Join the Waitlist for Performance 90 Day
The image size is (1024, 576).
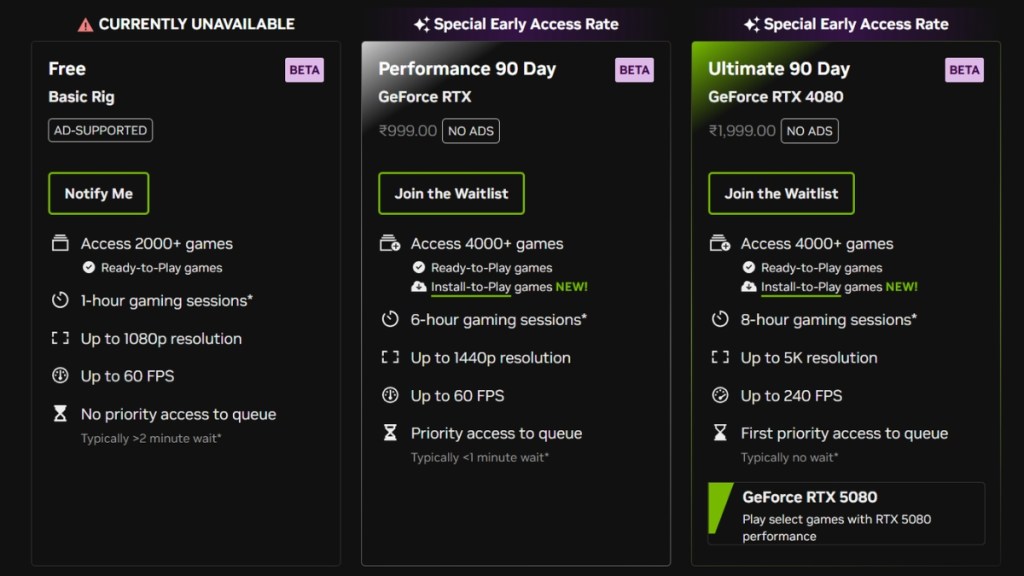451,193
